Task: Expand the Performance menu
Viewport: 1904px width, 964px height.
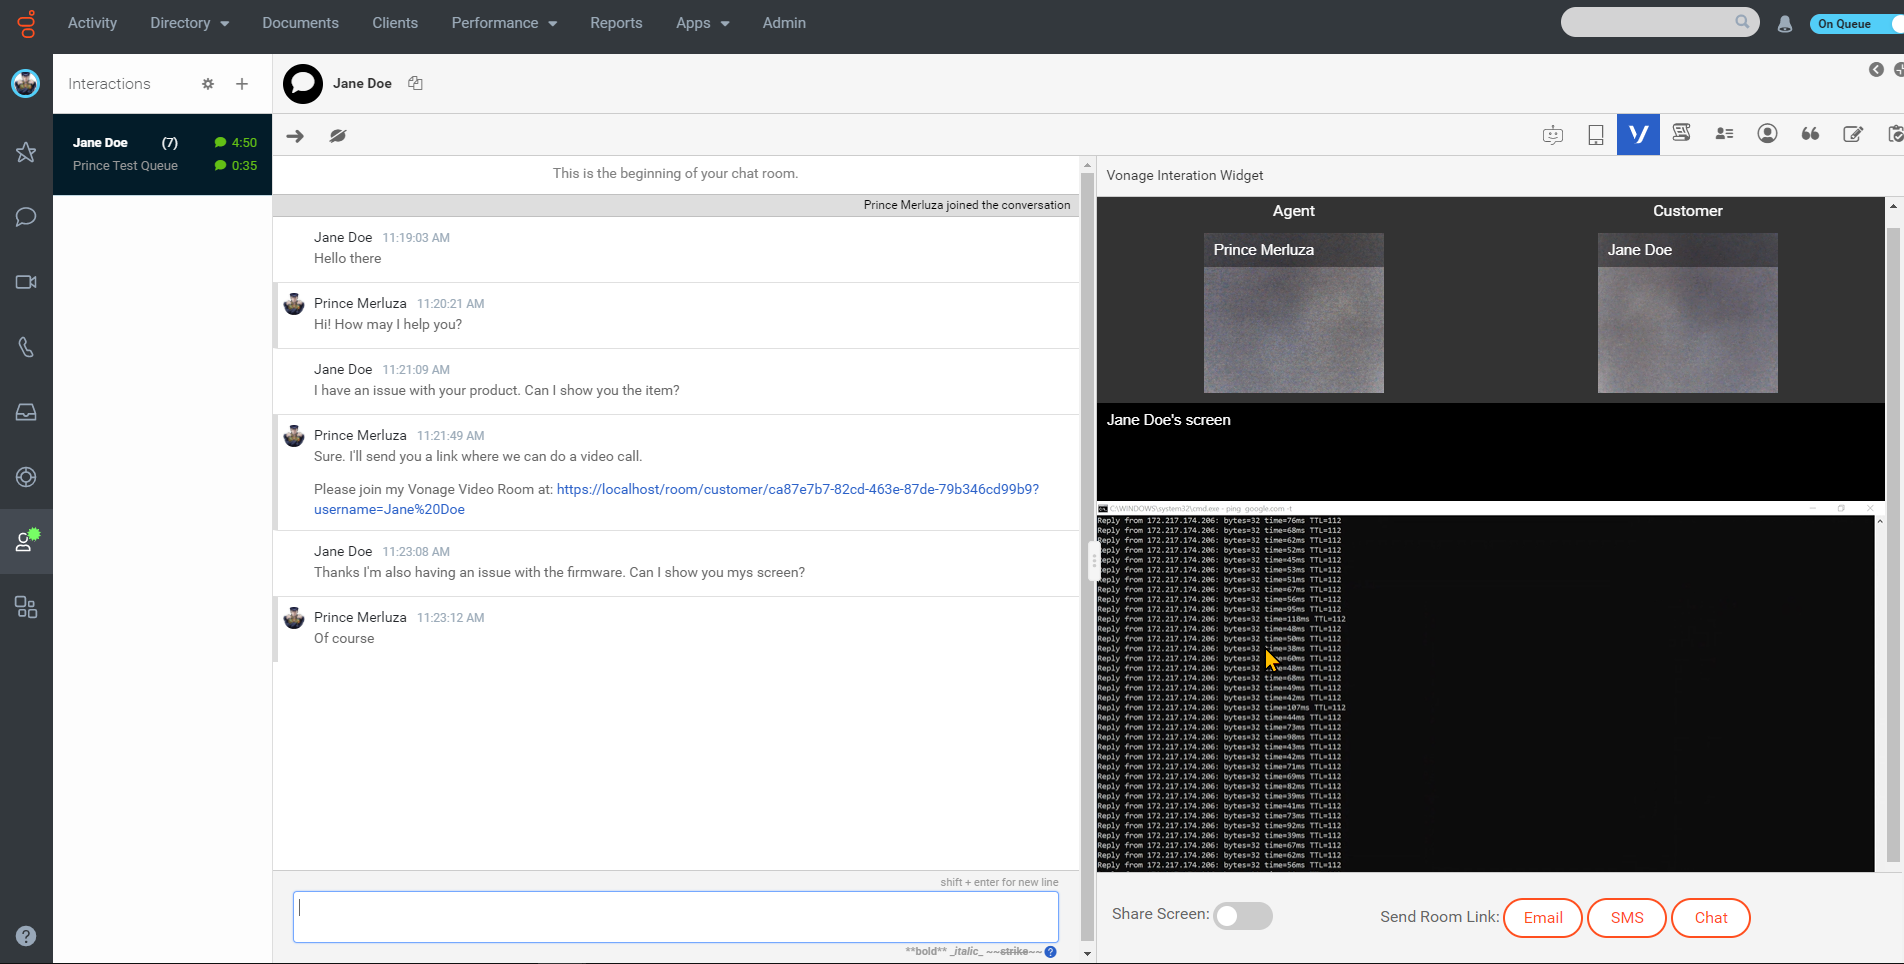Action: tap(503, 23)
